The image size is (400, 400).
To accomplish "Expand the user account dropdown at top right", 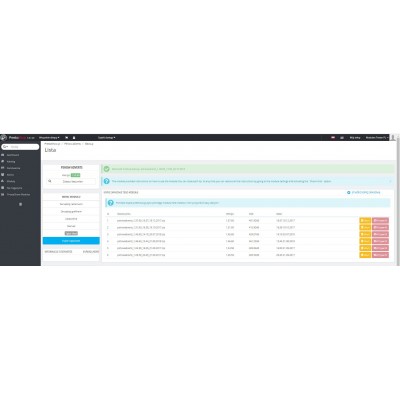I will pyautogui.click(x=377, y=137).
